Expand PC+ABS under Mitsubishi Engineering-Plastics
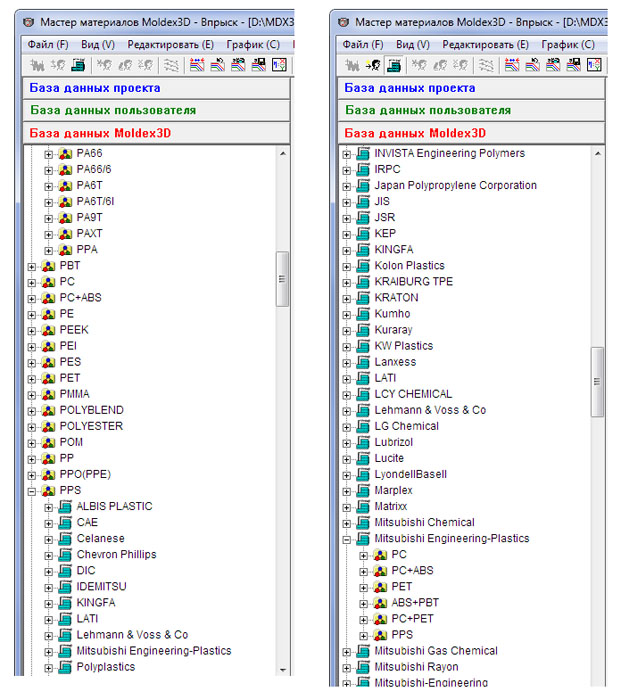The height and width of the screenshot is (700, 621). (x=363, y=572)
